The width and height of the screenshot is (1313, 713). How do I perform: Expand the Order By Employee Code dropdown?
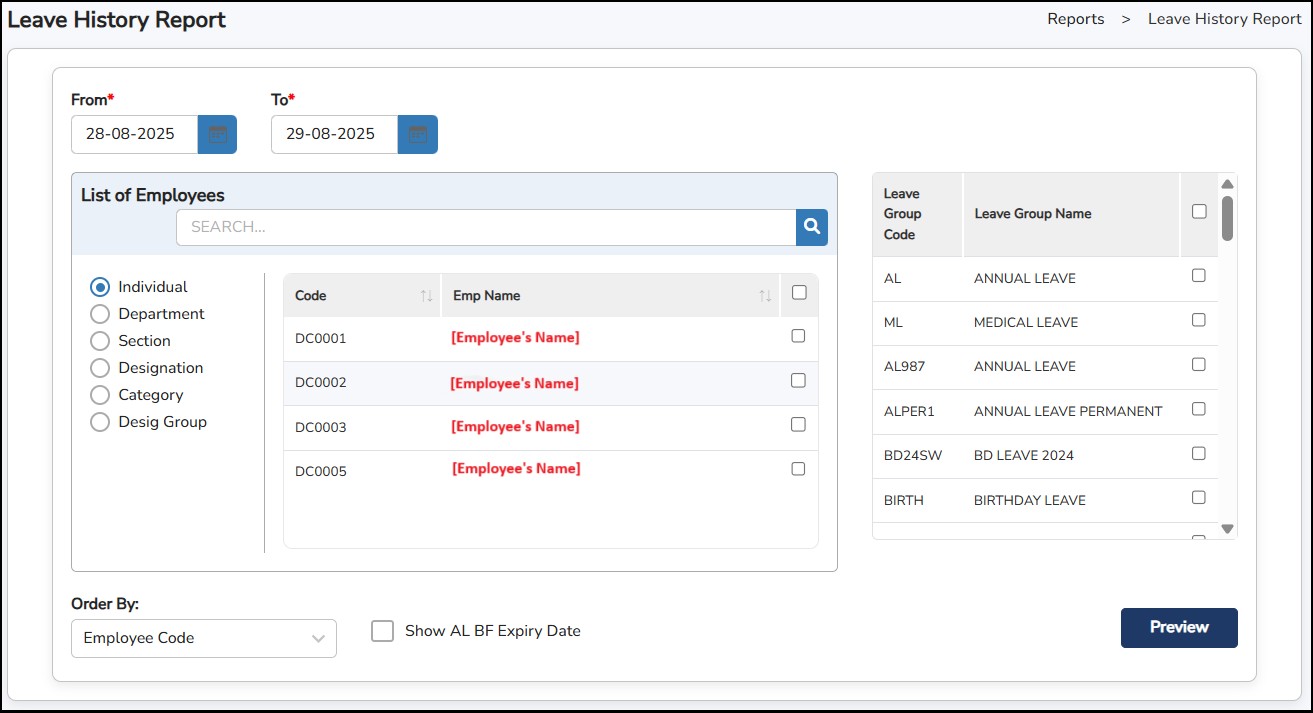(x=204, y=638)
